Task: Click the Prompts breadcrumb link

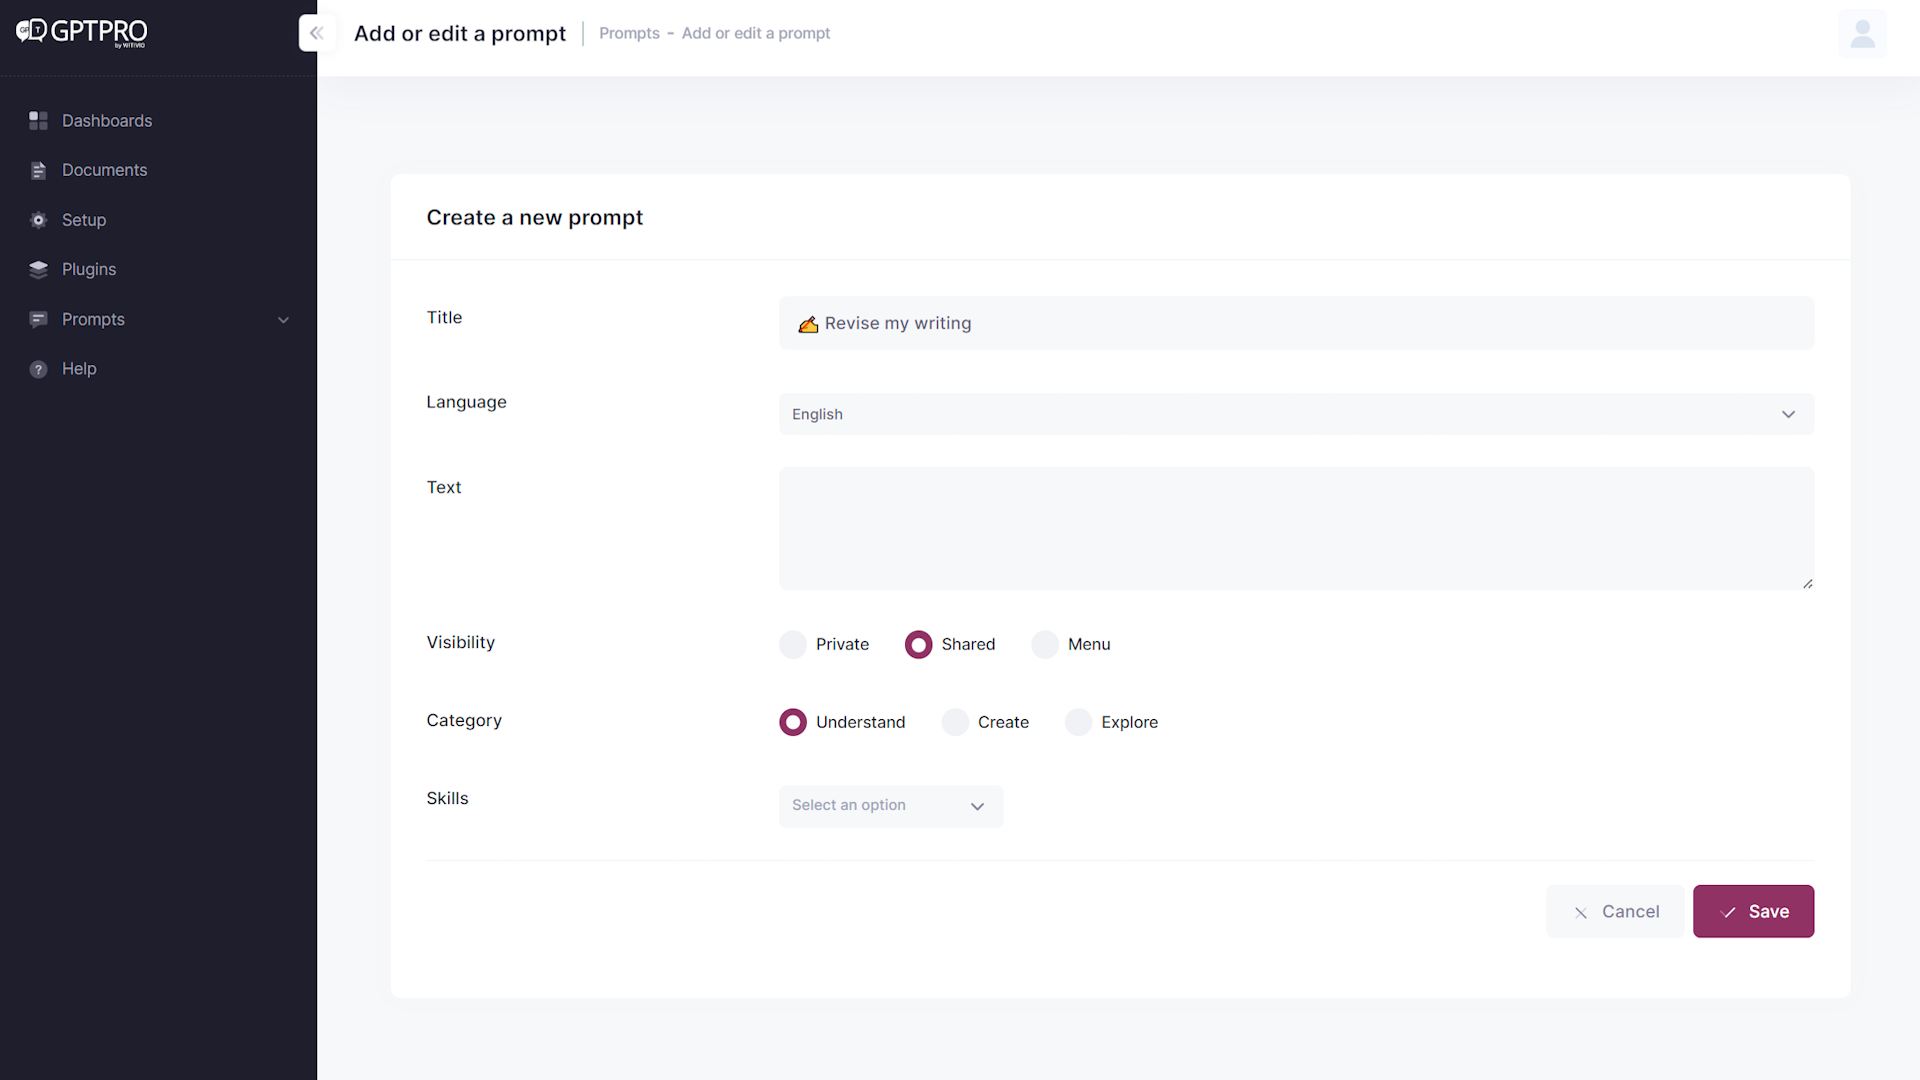Action: (629, 33)
